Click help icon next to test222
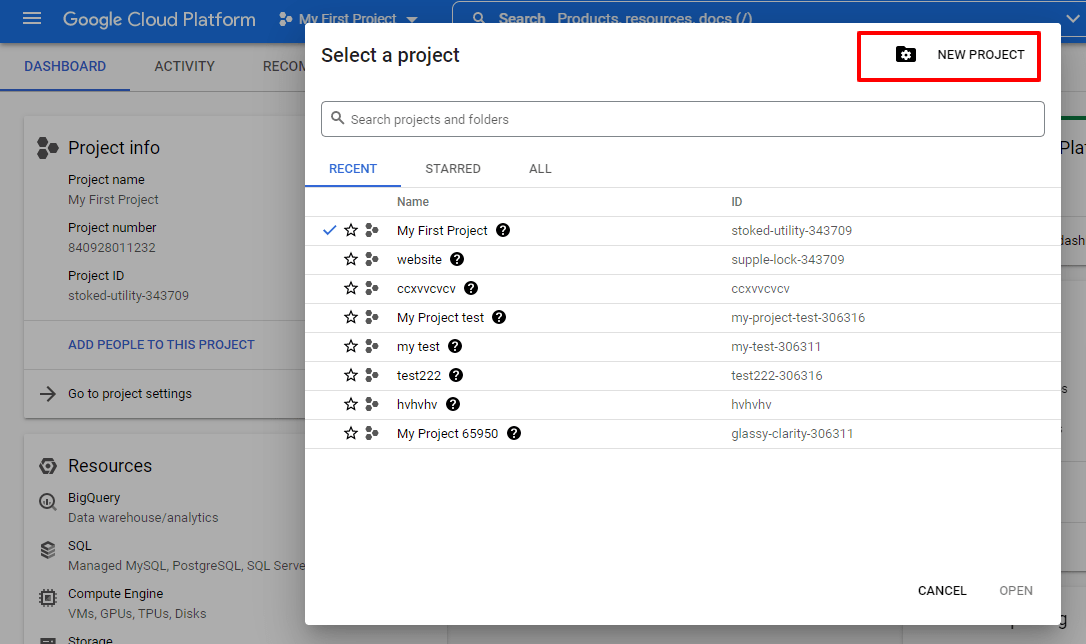Image resolution: width=1086 pixels, height=644 pixels. point(456,375)
